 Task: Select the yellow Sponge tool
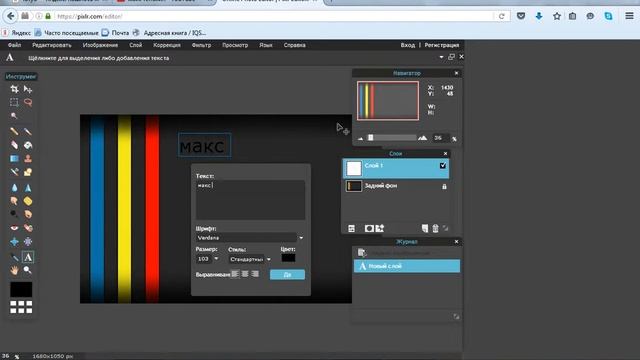click(x=28, y=201)
